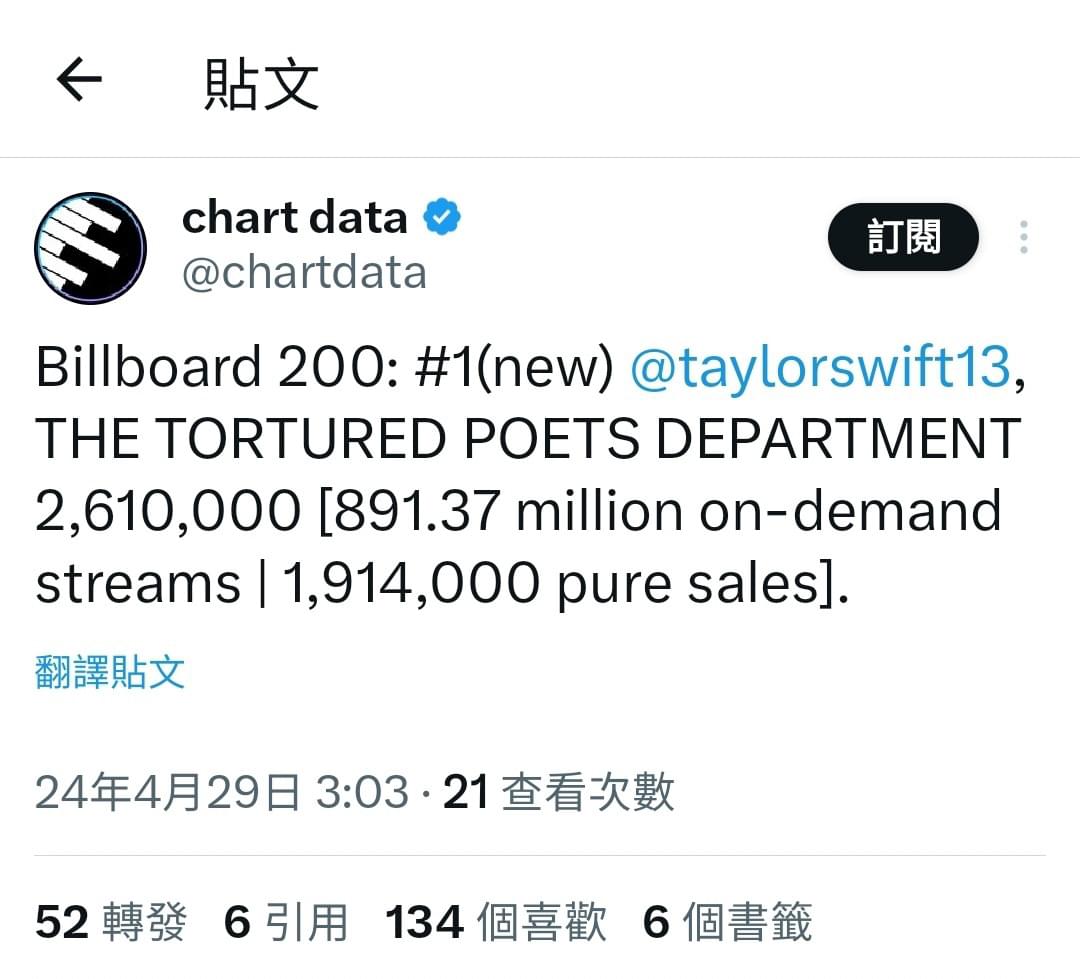The width and height of the screenshot is (1080, 979).
Task: Click the 6 個書籤 bookmarks count
Action: pyautogui.click(x=727, y=922)
